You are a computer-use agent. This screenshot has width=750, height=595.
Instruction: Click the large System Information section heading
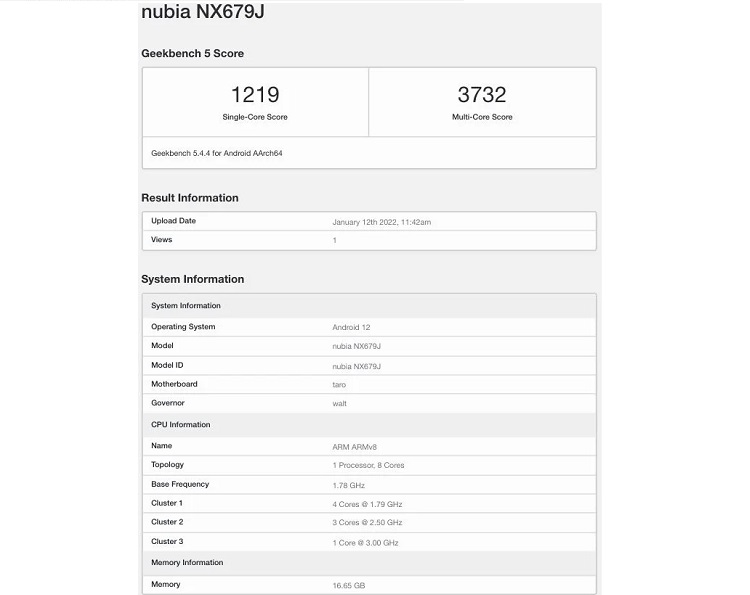tap(193, 279)
